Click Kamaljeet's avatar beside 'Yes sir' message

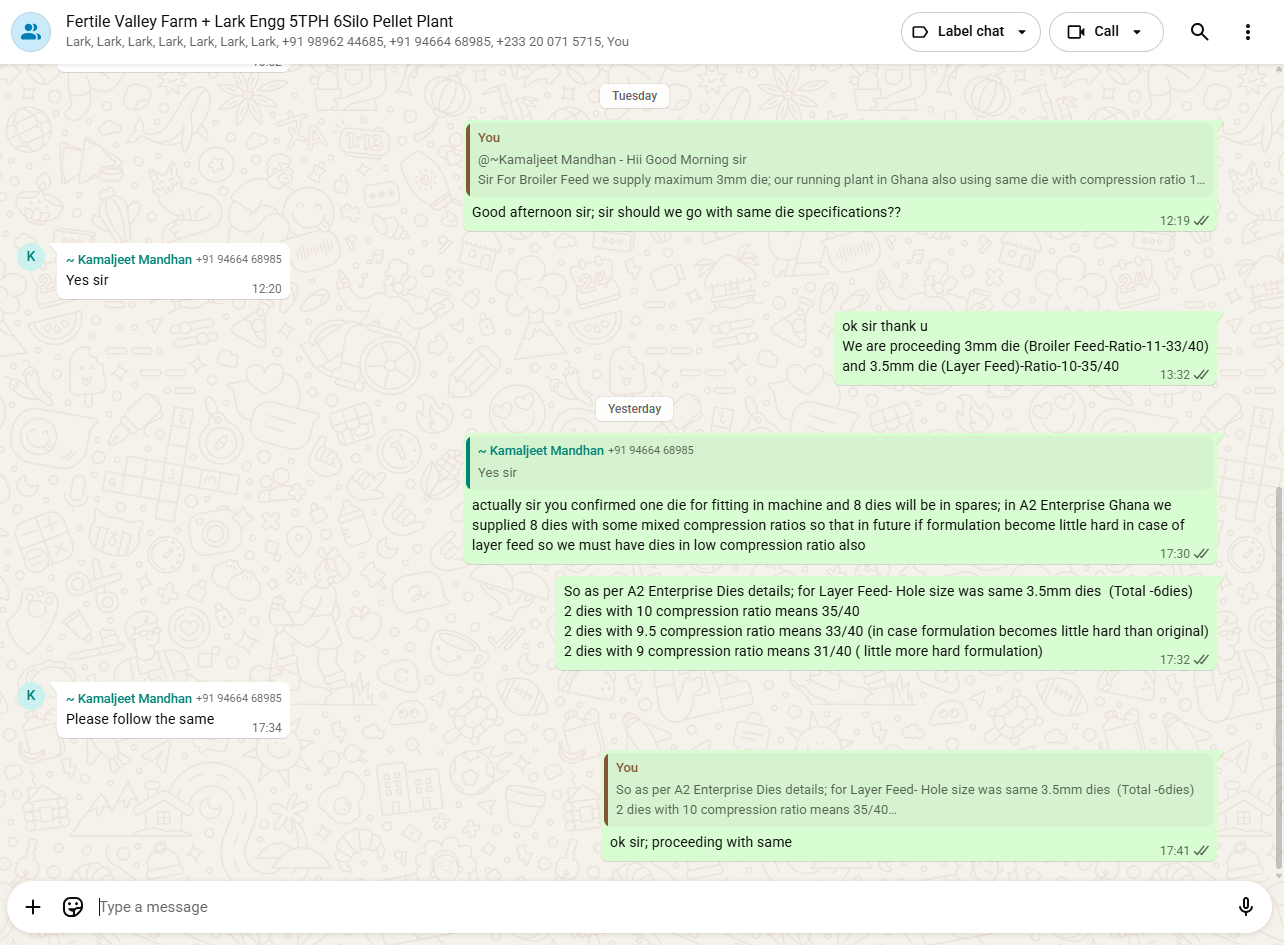(x=31, y=257)
